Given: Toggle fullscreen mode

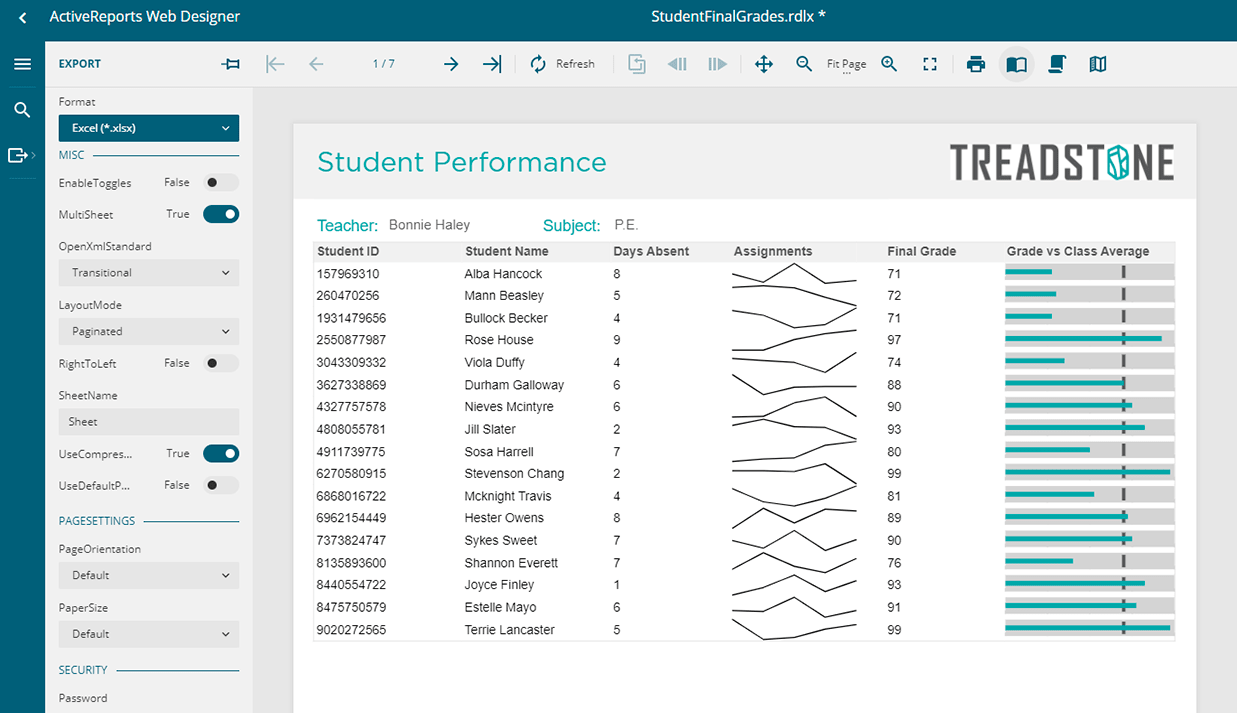Looking at the screenshot, I should click(930, 64).
